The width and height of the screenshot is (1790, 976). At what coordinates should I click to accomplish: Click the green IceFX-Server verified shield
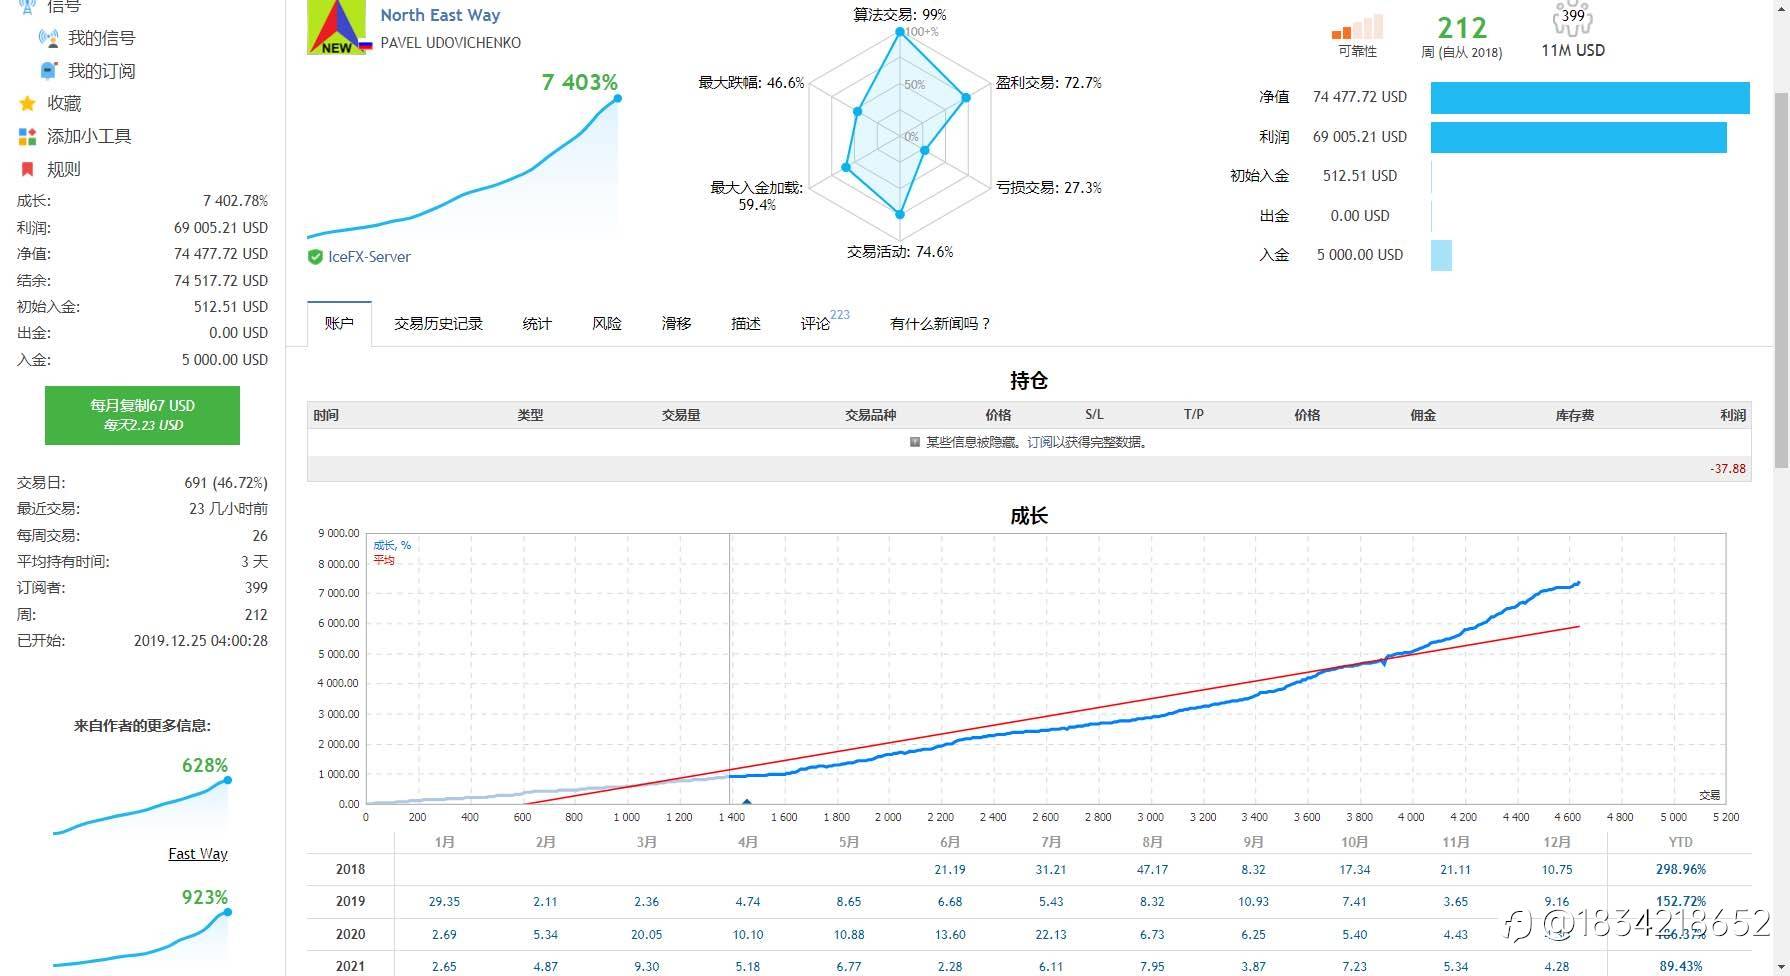coord(315,256)
